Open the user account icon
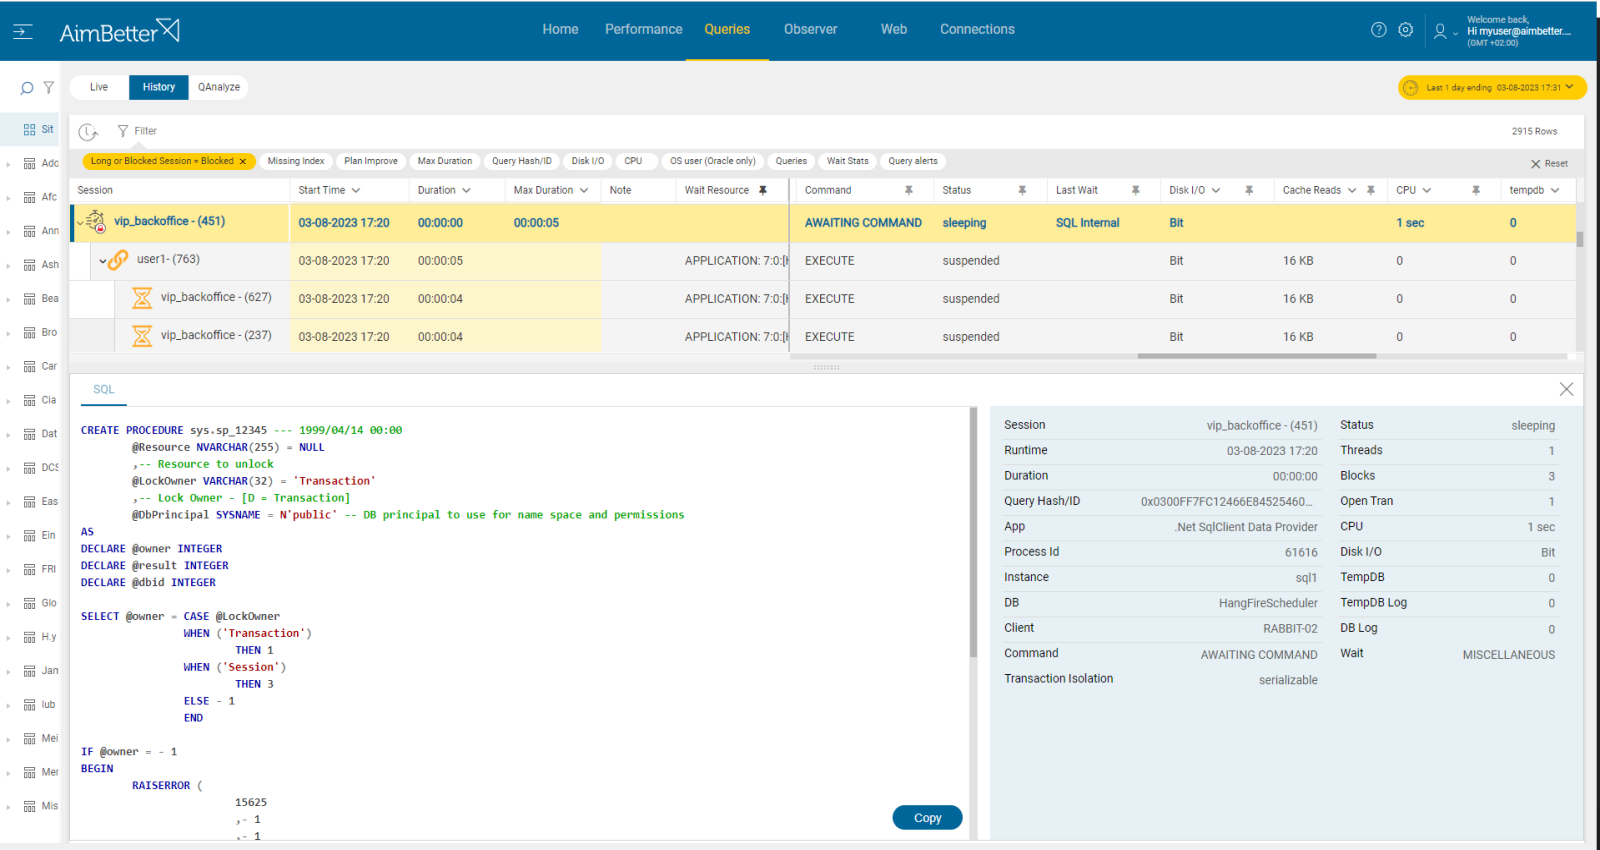Screen dimensions: 1600x850 pyautogui.click(x=1440, y=31)
